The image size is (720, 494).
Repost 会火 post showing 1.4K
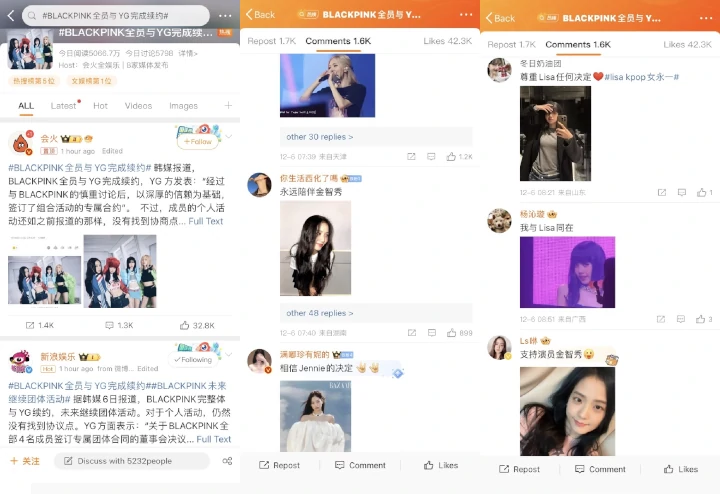[x=39, y=326]
